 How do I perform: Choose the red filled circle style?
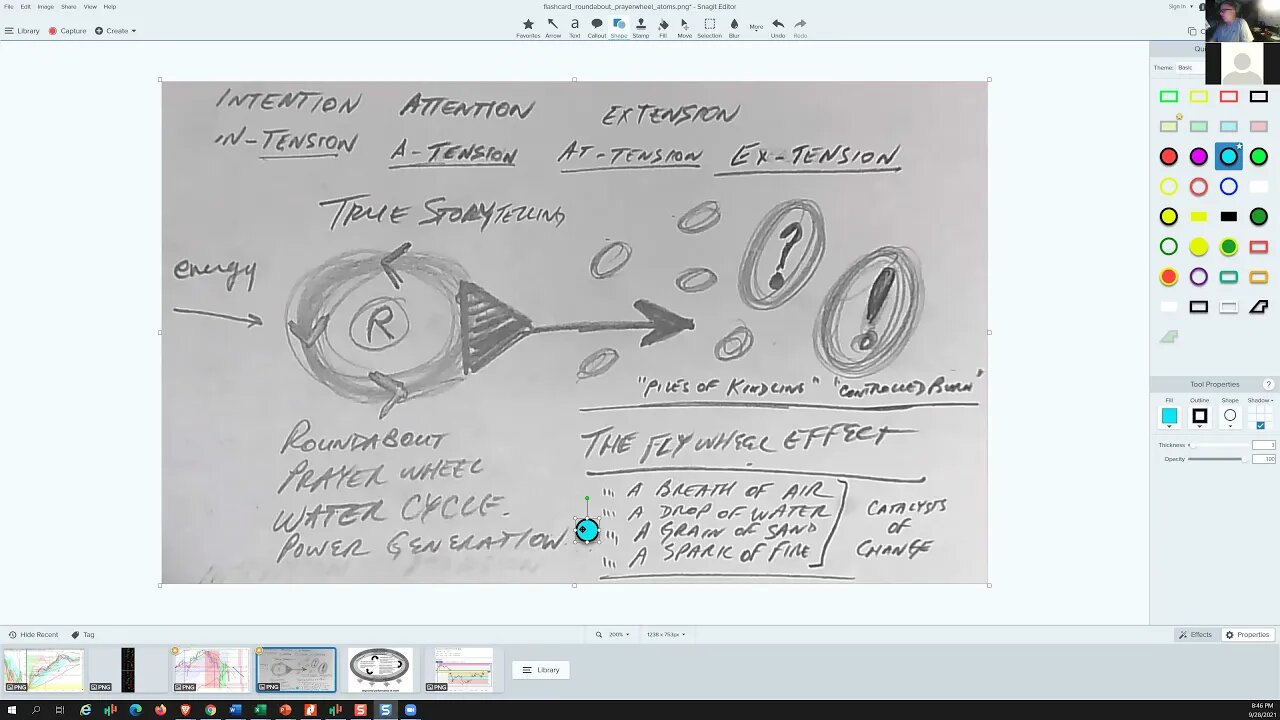pyautogui.click(x=1169, y=156)
